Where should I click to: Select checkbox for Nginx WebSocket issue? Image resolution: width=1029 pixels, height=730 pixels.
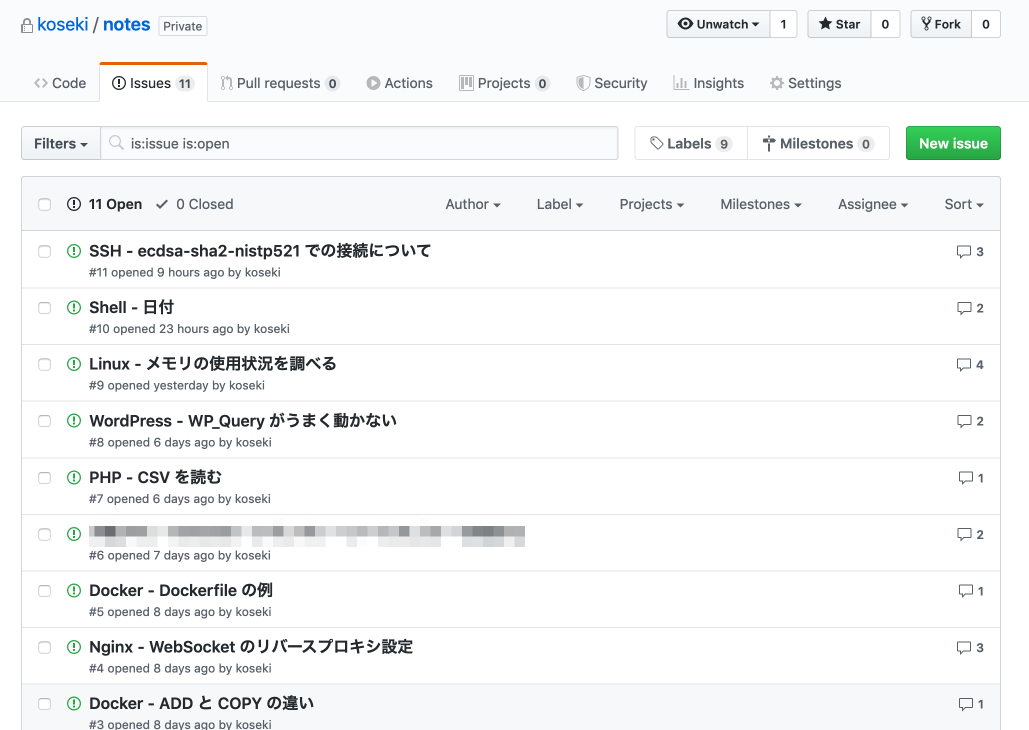[45, 647]
